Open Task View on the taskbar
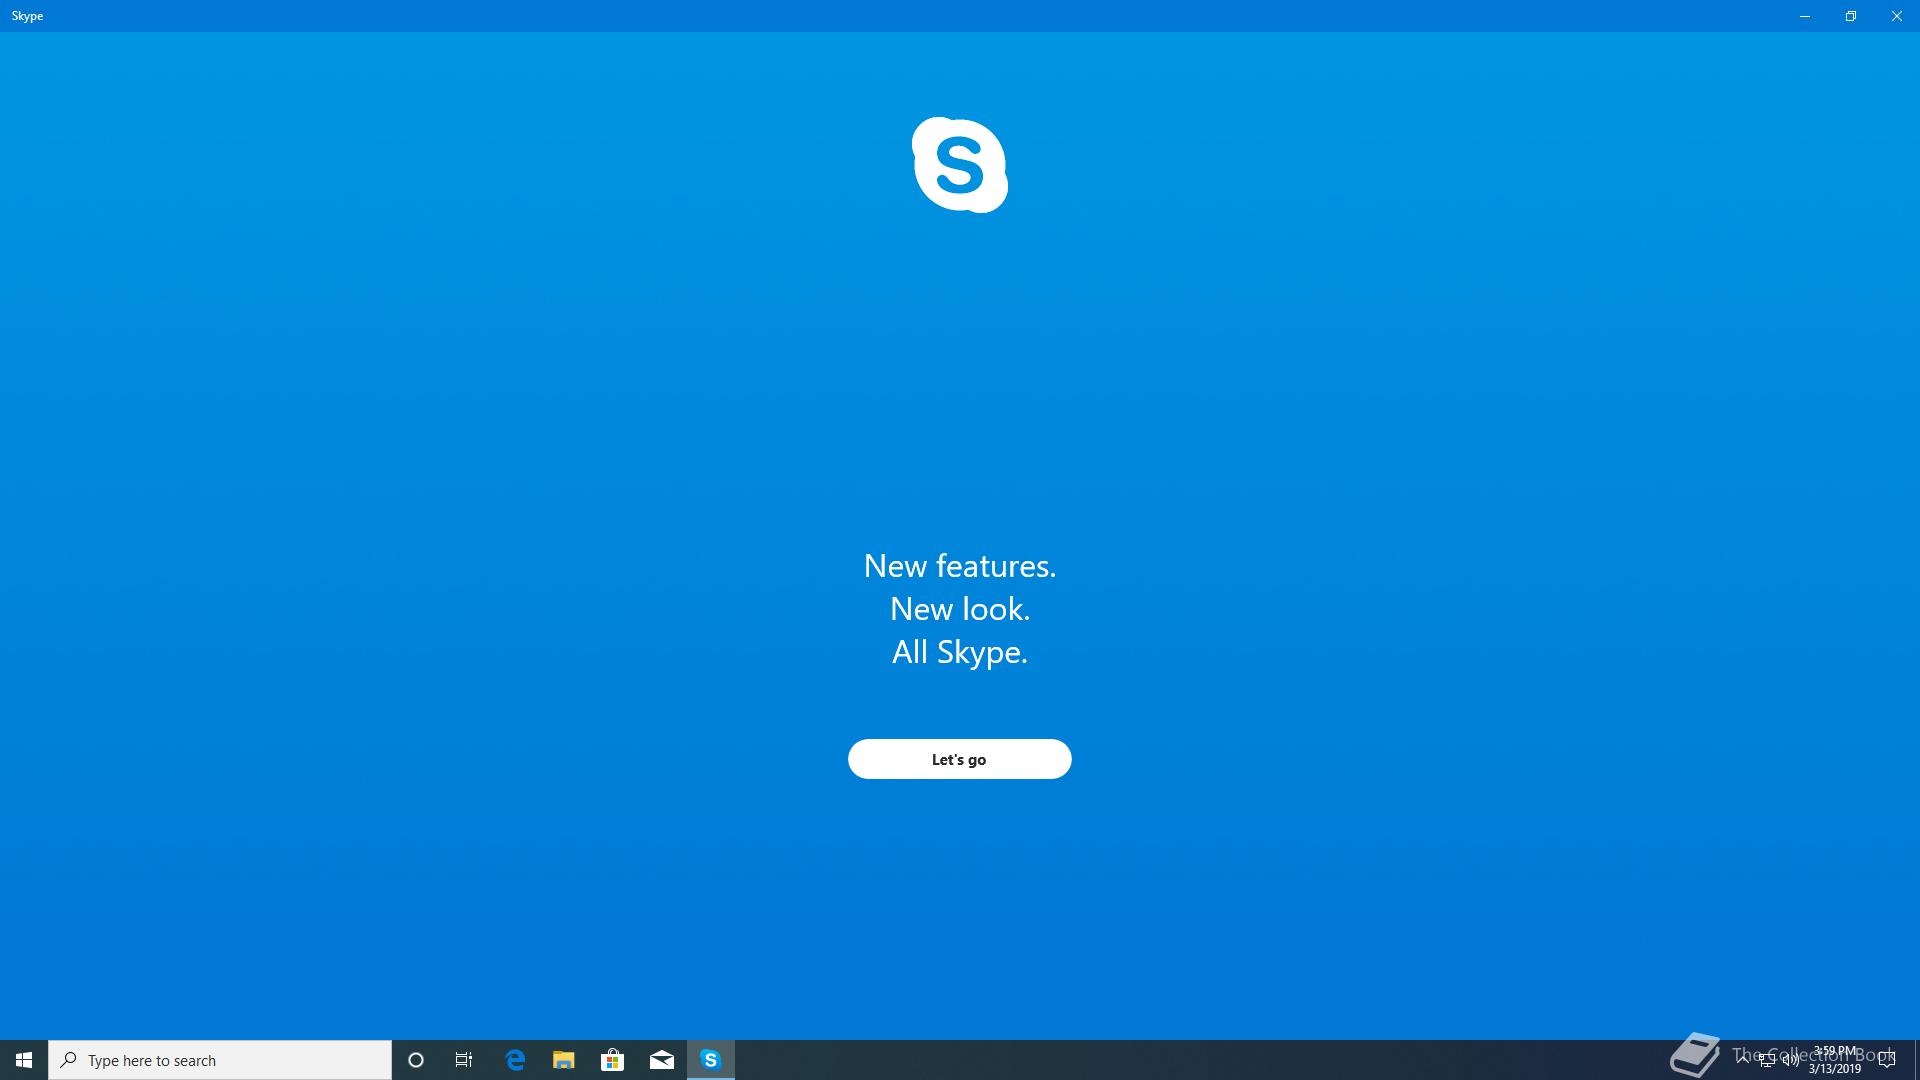1920x1080 pixels. tap(464, 1060)
